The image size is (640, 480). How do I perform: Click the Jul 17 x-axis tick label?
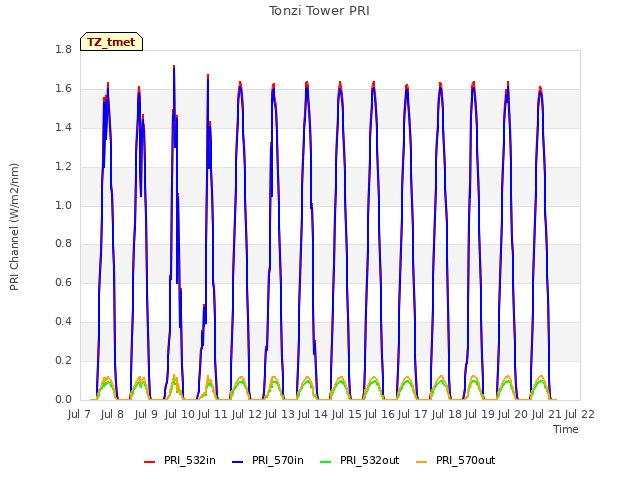click(x=413, y=414)
